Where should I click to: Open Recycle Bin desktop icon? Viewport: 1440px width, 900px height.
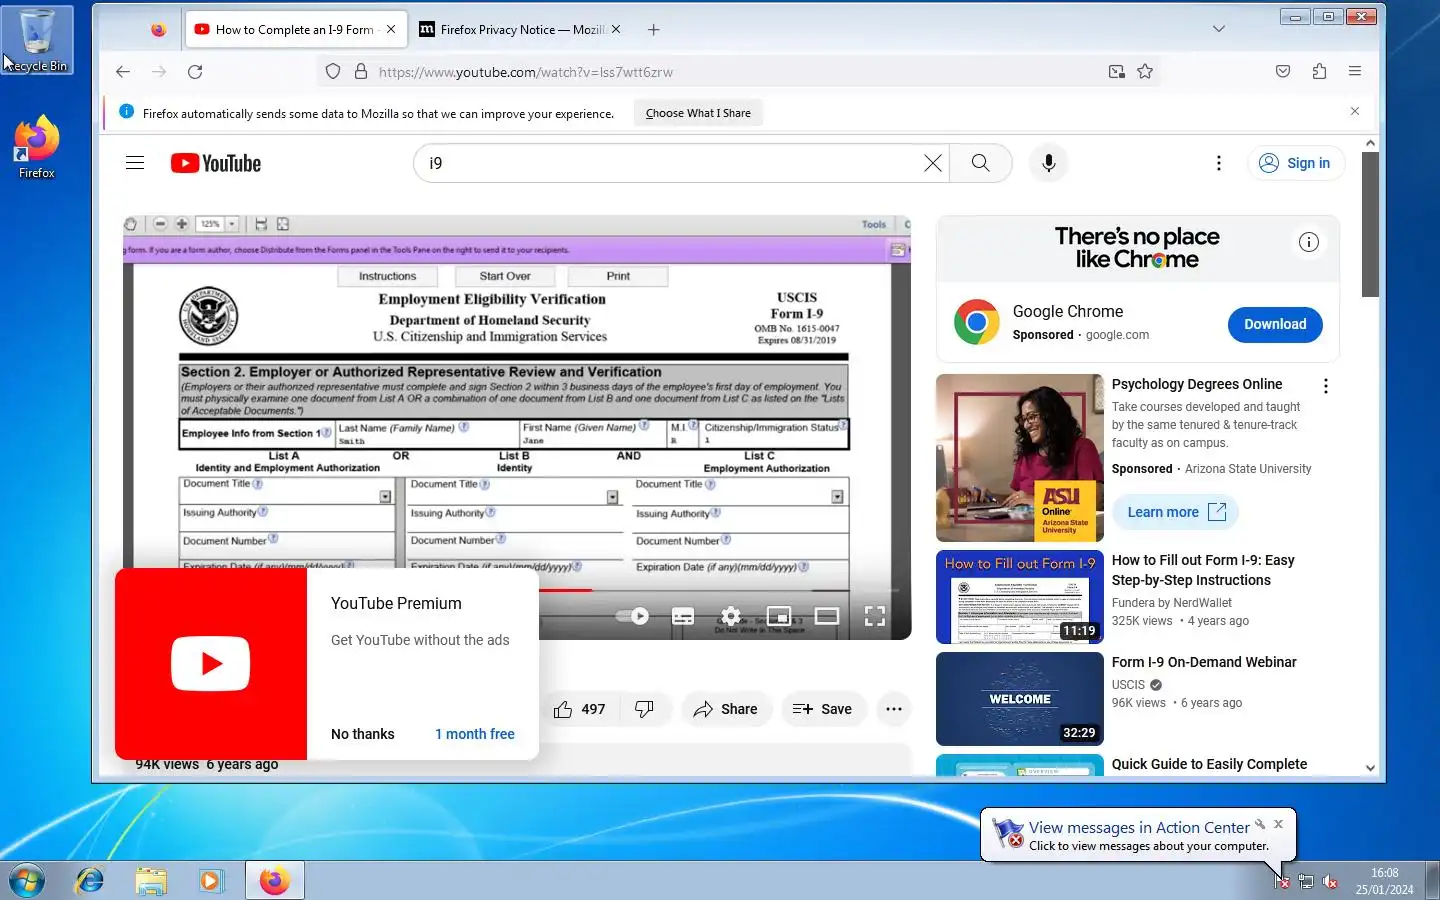(37, 41)
